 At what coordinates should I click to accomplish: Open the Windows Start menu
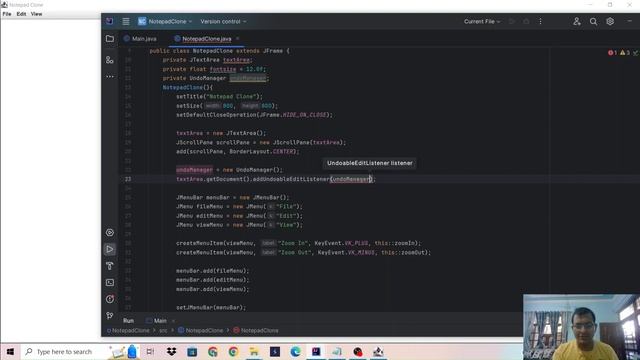pos(10,352)
